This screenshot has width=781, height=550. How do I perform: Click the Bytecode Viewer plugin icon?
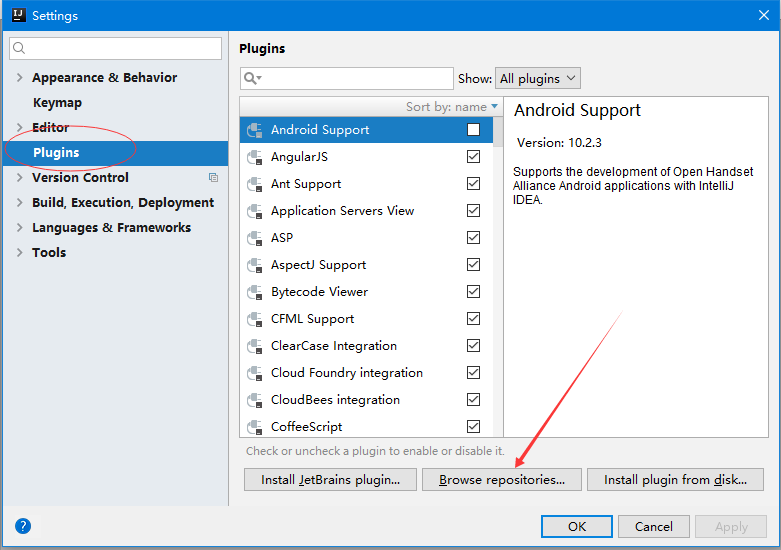[254, 292]
